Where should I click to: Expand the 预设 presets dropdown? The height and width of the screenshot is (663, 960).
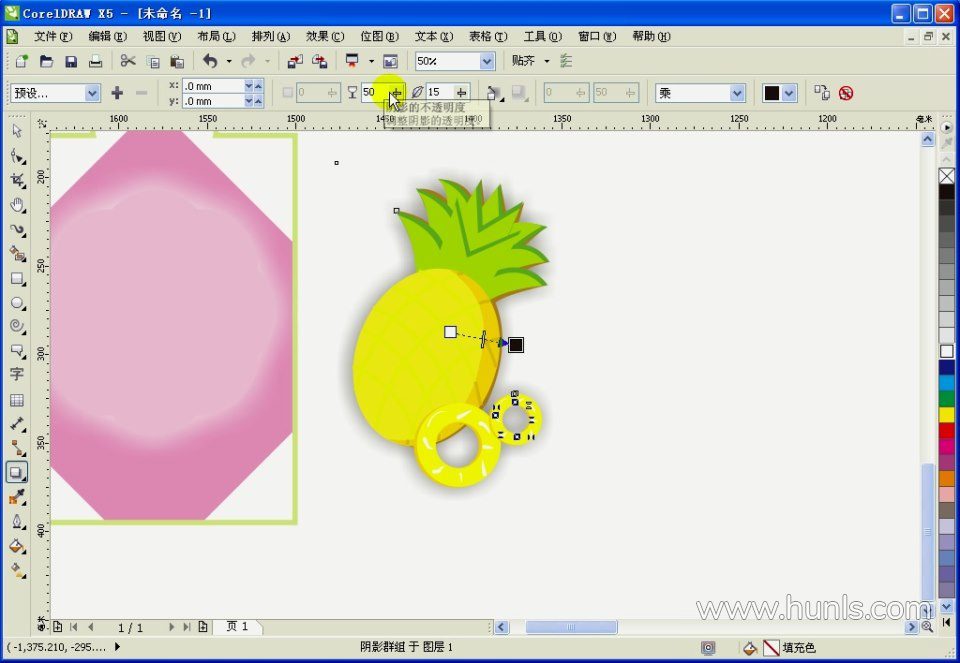coord(92,93)
